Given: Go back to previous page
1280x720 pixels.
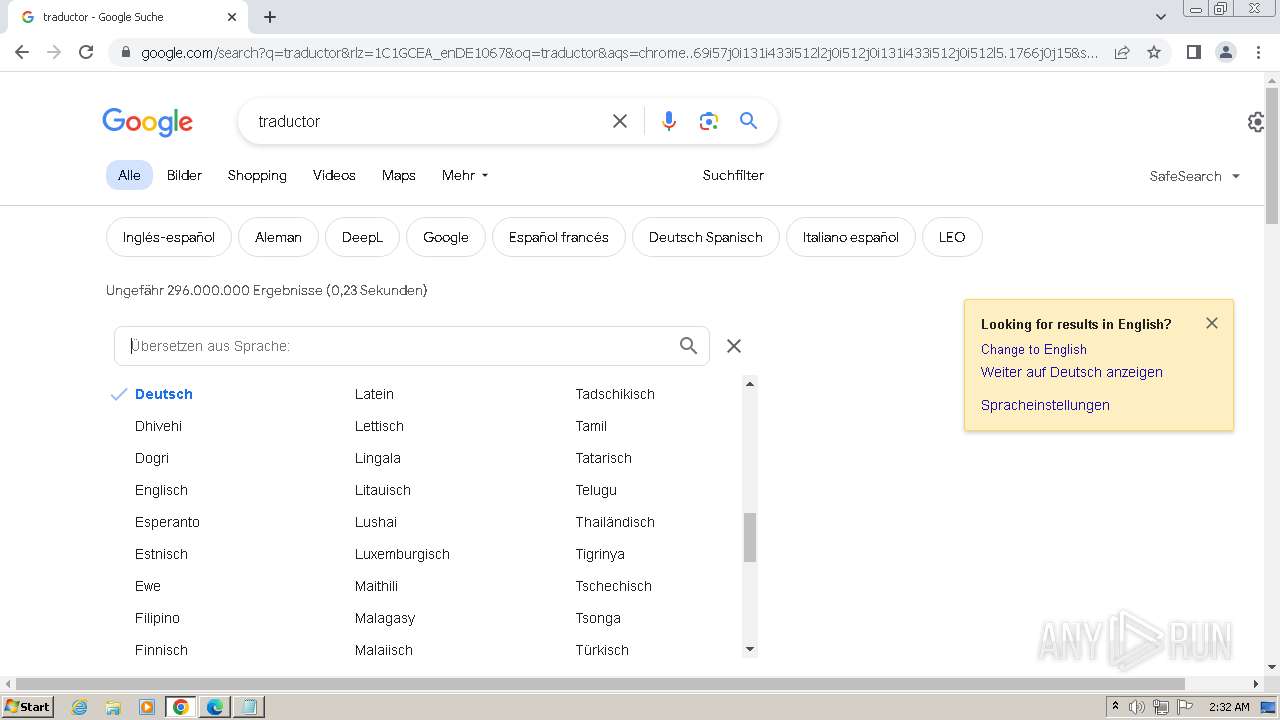Looking at the screenshot, I should (x=22, y=52).
